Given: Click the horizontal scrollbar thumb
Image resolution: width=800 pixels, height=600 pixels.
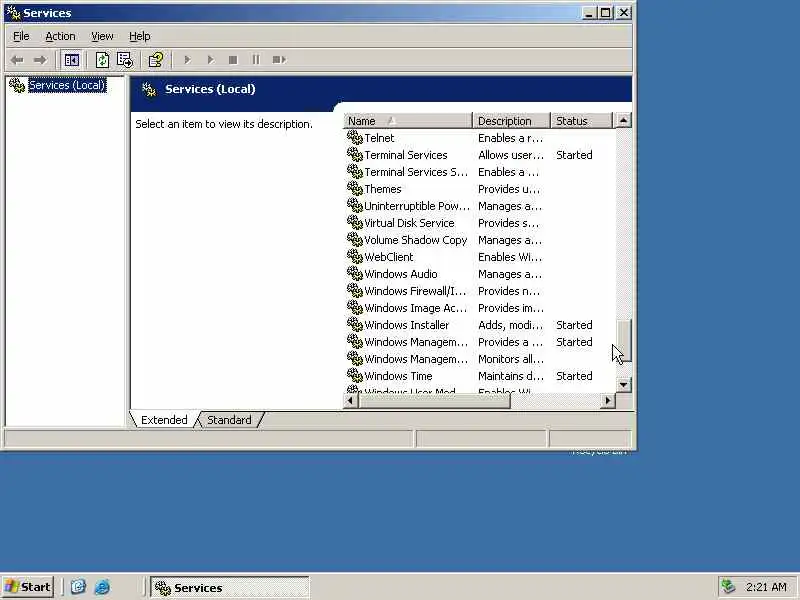Looking at the screenshot, I should (434, 401).
